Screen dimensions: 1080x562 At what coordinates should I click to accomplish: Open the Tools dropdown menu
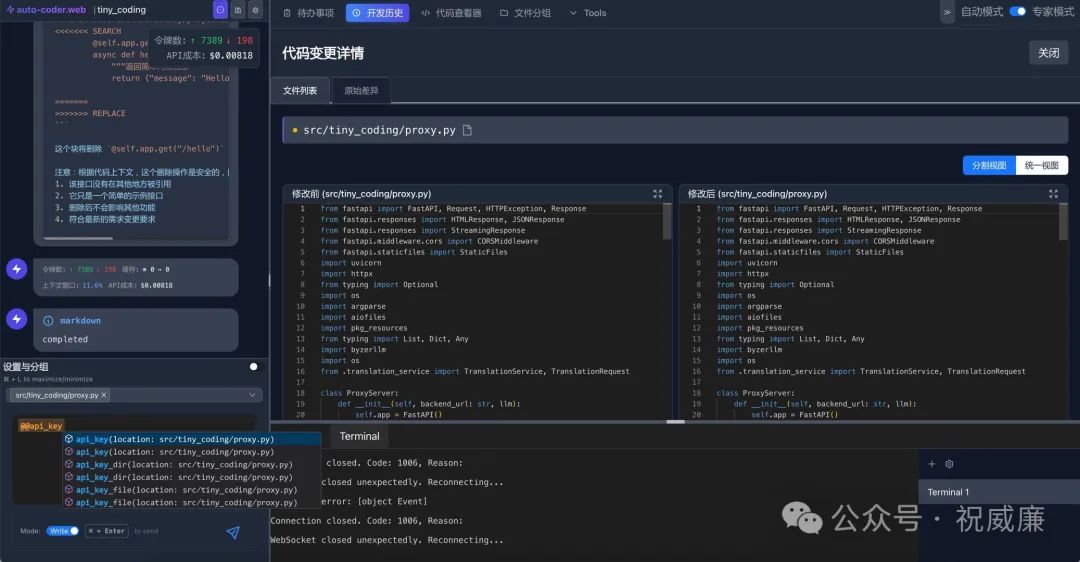(588, 12)
